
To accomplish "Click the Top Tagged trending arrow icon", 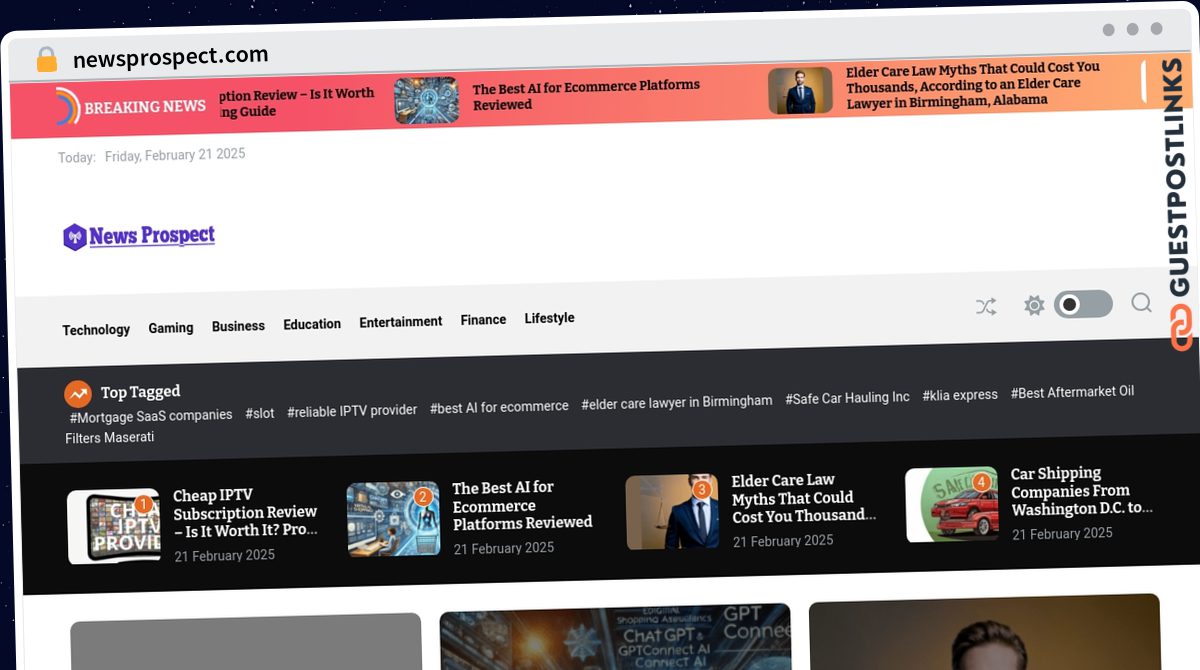I will [x=78, y=394].
